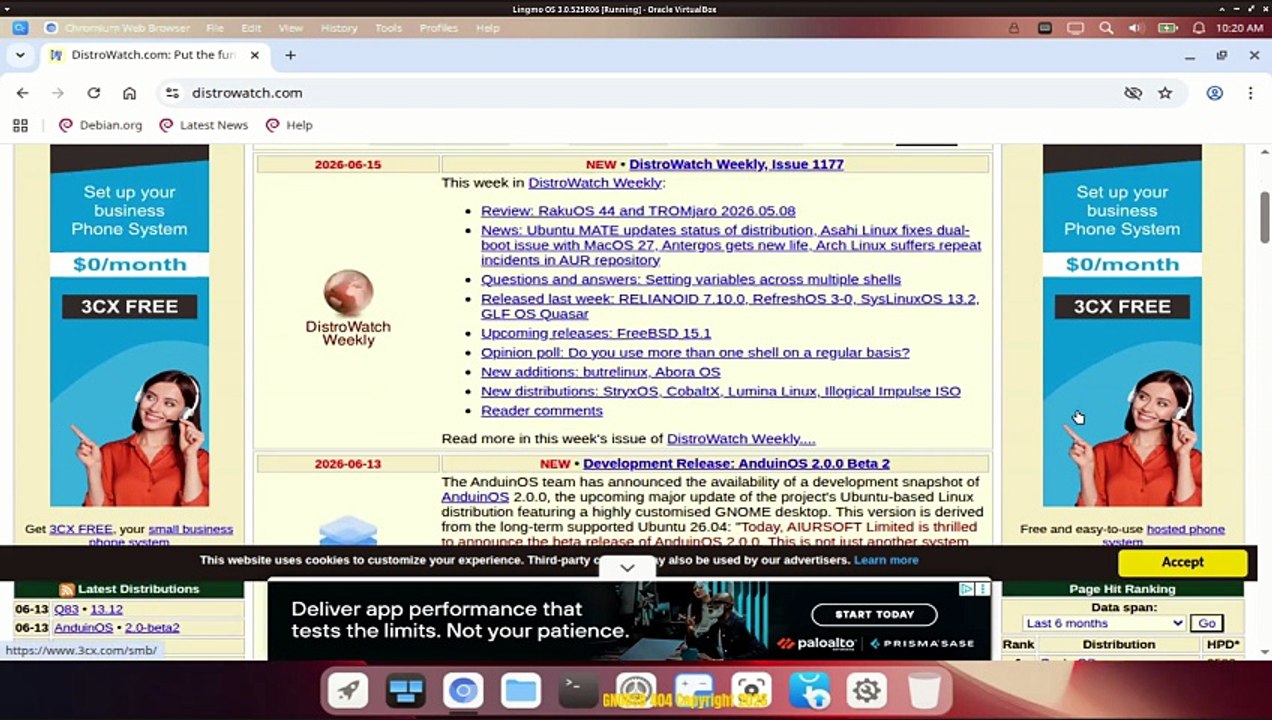This screenshot has height=720, width=1272.
Task: Open the profile avatar icon
Action: 1215,93
